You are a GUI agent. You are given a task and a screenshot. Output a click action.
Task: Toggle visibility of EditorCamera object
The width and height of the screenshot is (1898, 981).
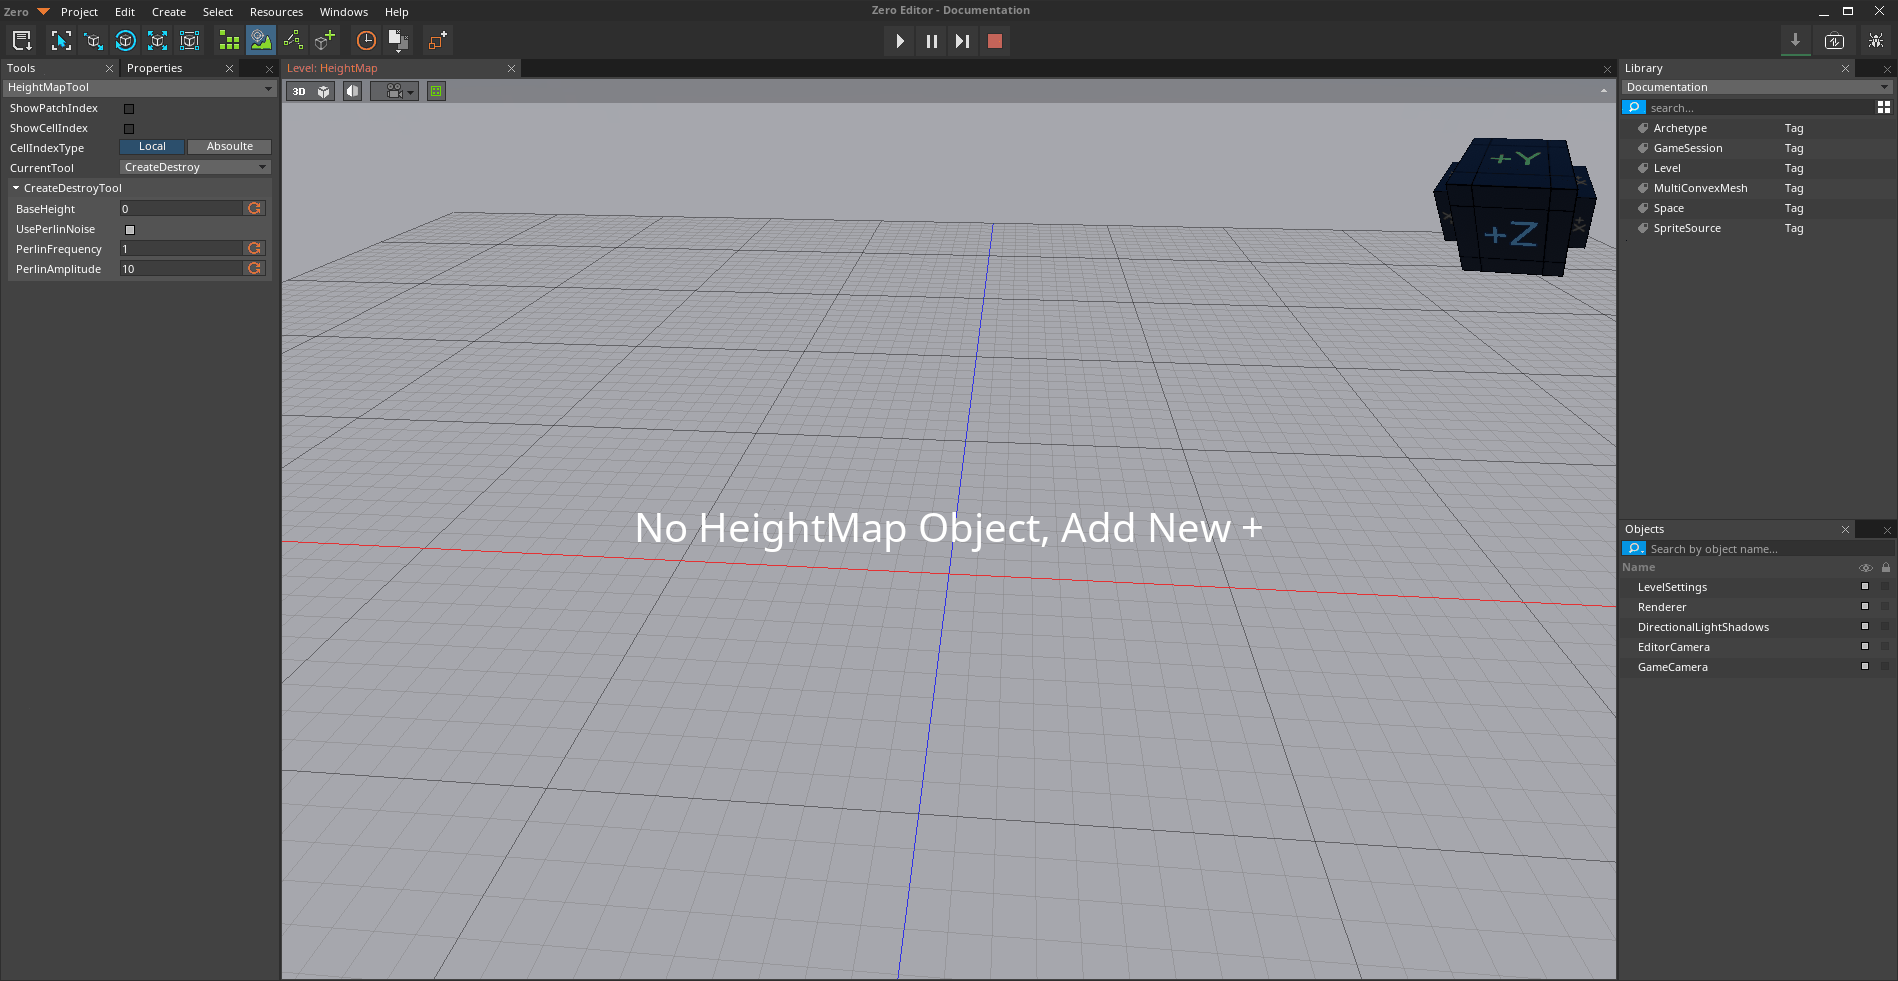coord(1865,647)
